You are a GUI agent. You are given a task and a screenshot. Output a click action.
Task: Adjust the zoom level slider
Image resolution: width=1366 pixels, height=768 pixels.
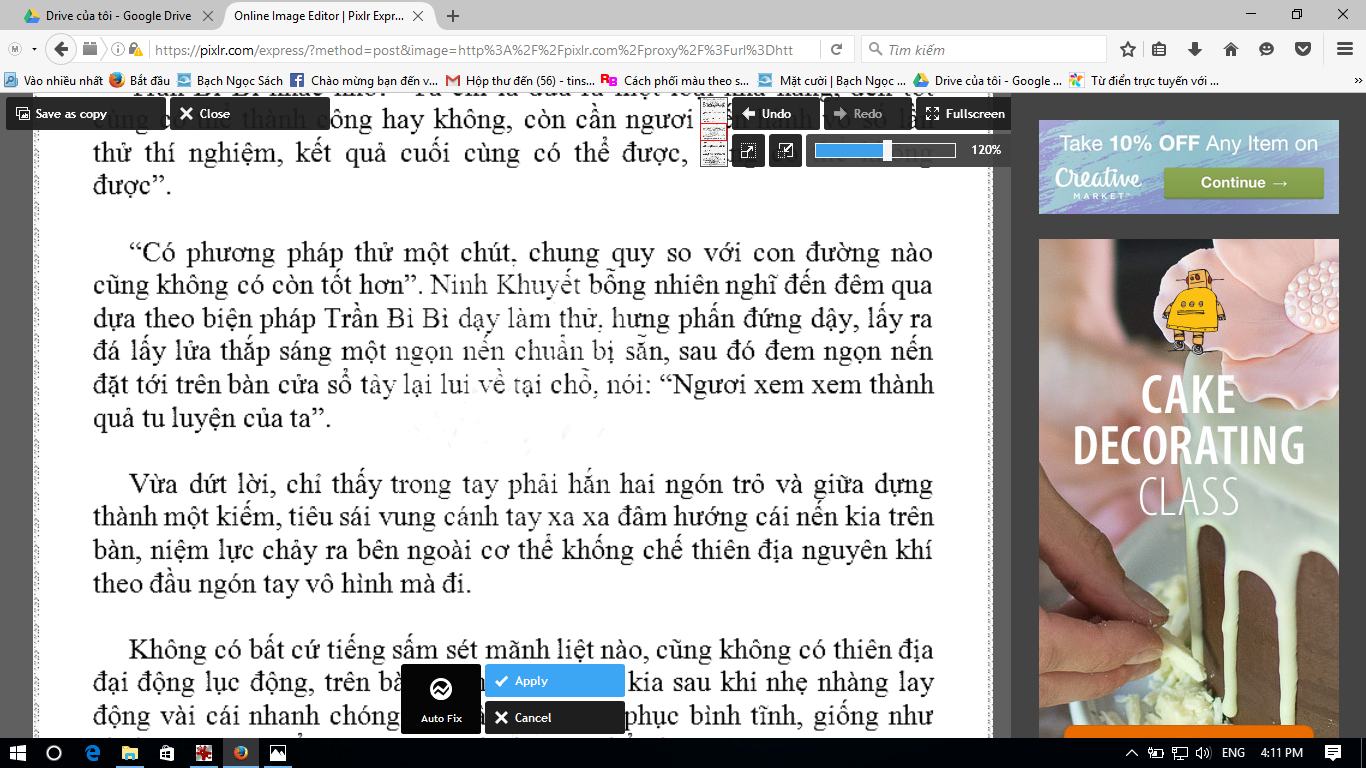pyautogui.click(x=886, y=151)
